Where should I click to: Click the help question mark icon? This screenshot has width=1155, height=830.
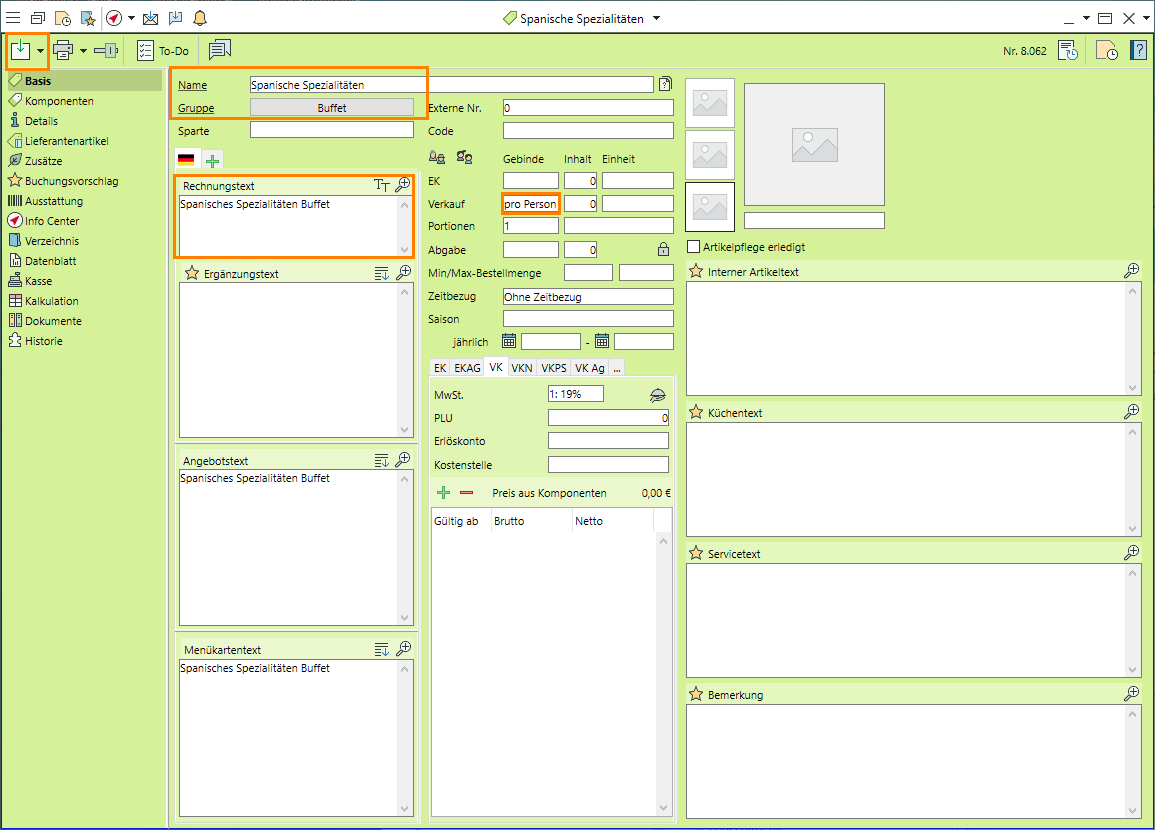coord(1138,50)
